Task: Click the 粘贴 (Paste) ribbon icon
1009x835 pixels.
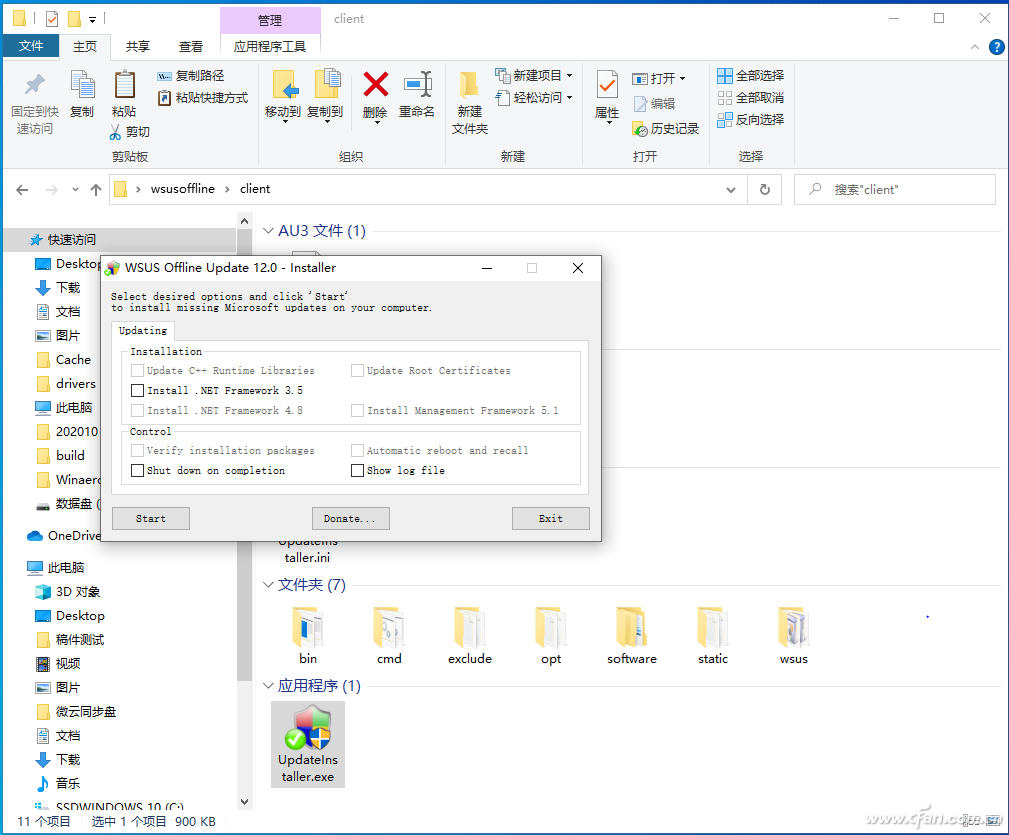Action: click(125, 96)
